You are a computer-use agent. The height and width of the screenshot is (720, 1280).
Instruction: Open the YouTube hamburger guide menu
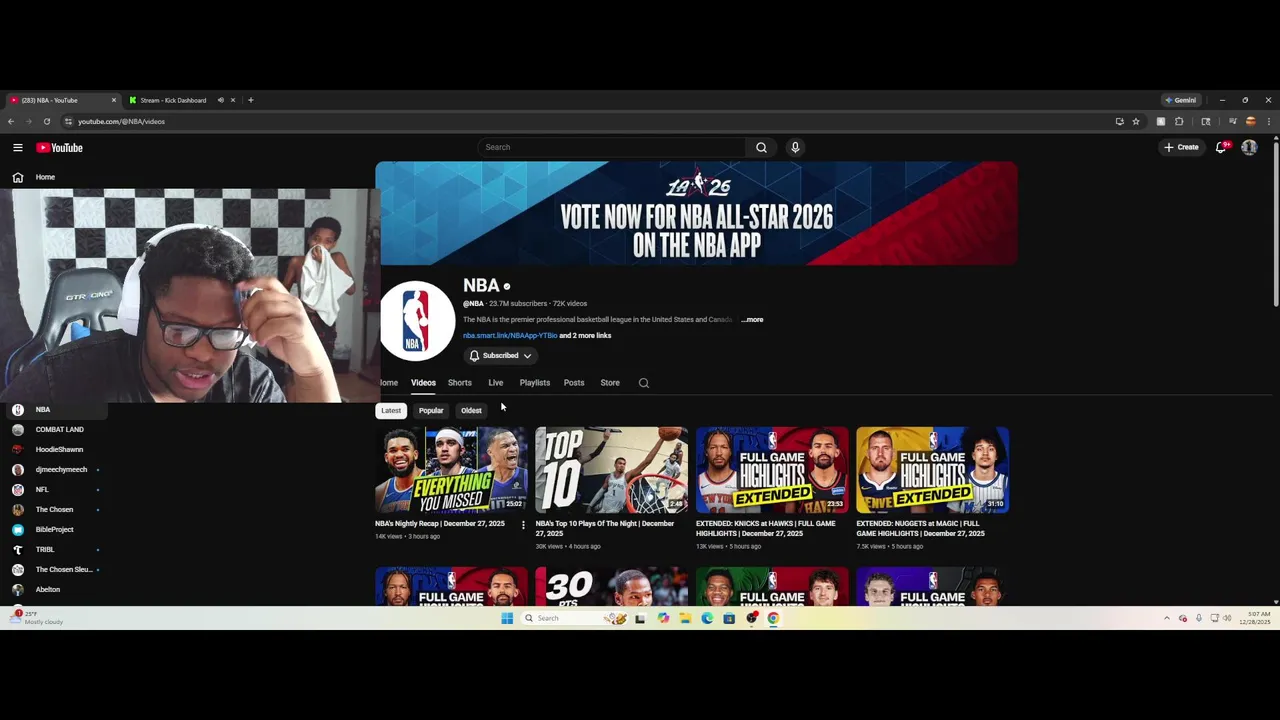[18, 147]
